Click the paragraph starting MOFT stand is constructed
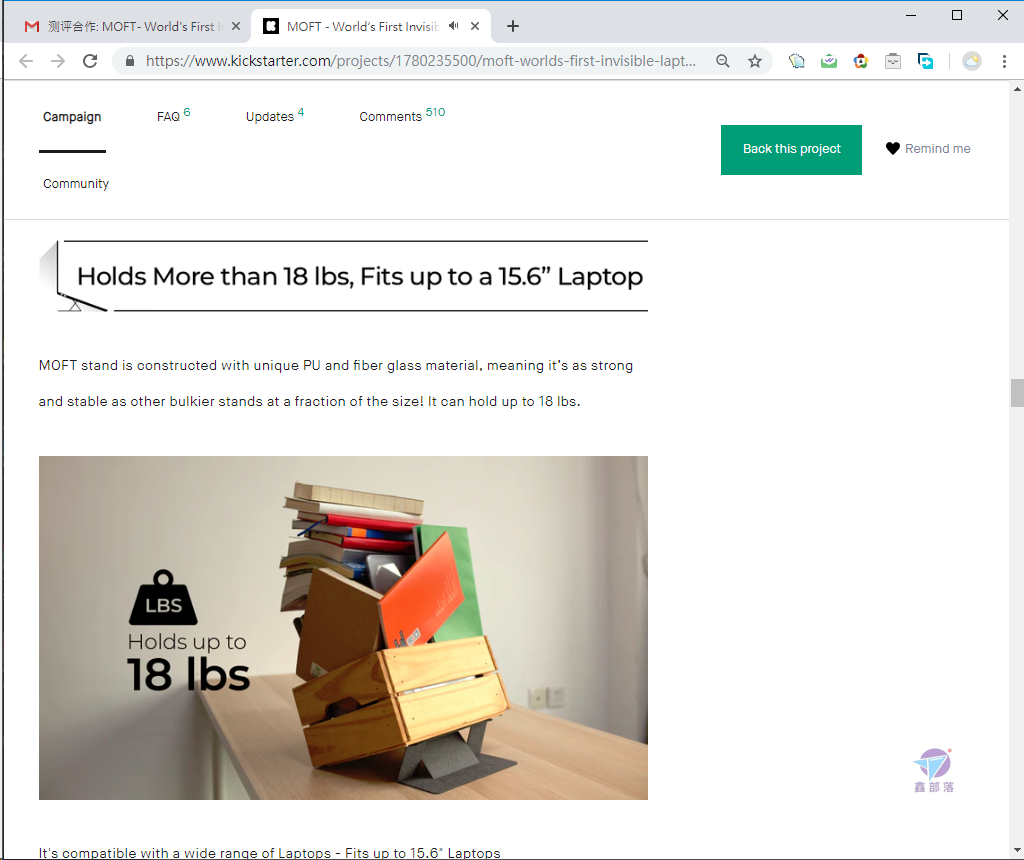The height and width of the screenshot is (860, 1024). tap(336, 383)
